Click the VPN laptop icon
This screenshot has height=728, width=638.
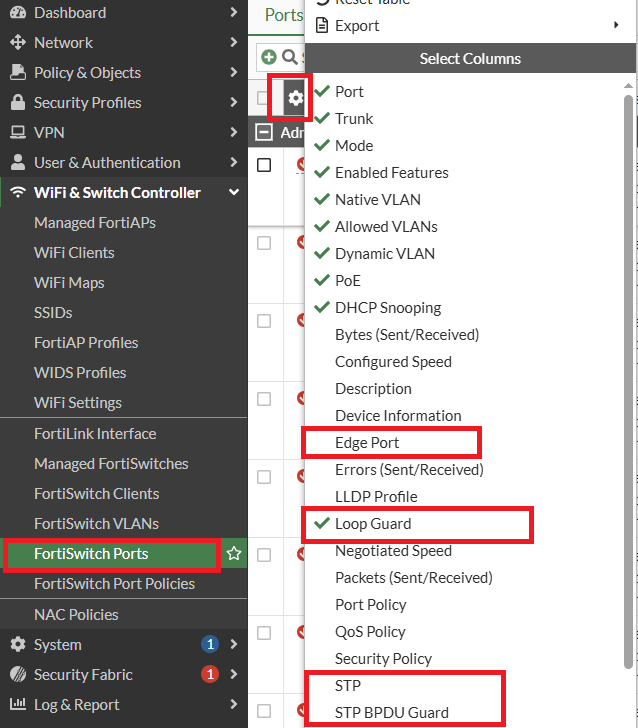pos(17,133)
